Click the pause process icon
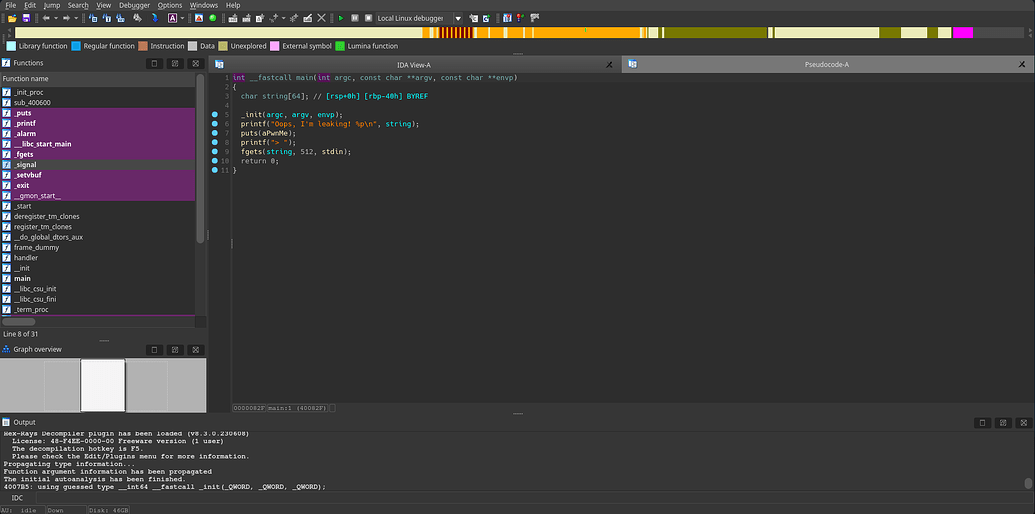 [x=354, y=18]
